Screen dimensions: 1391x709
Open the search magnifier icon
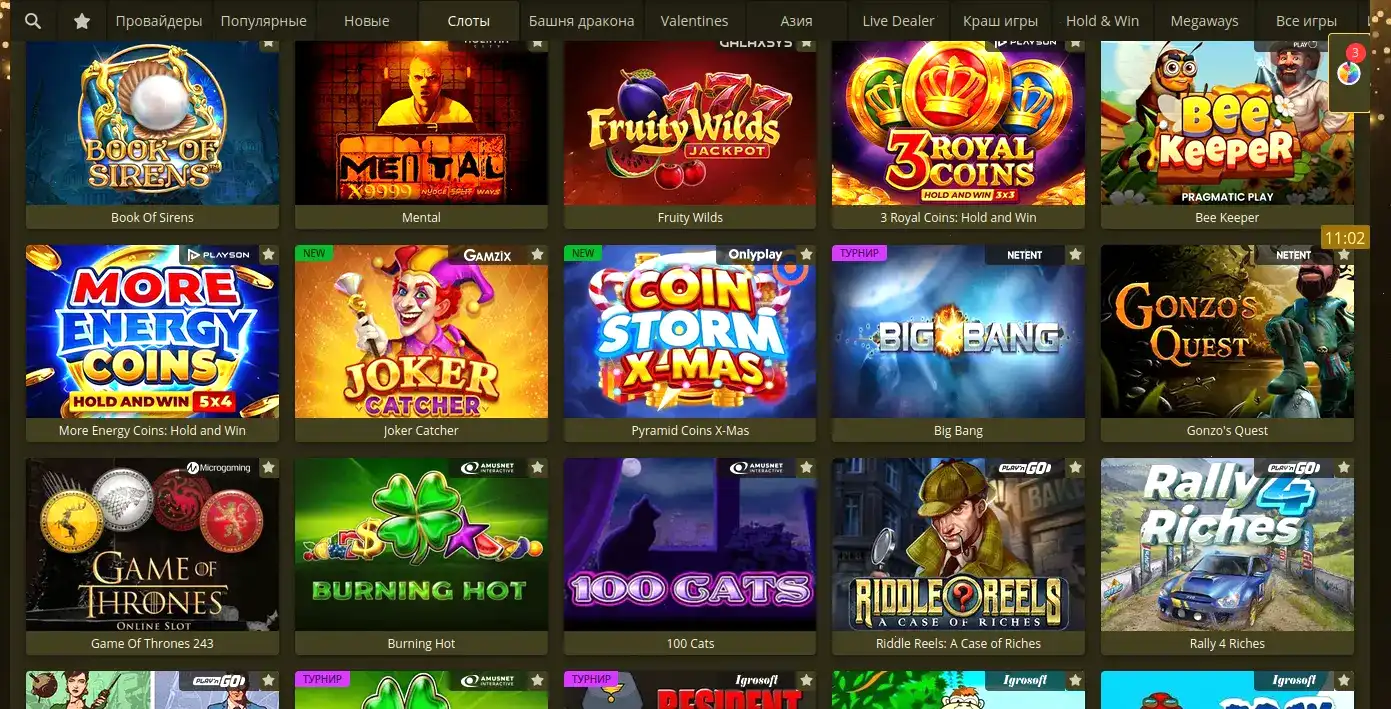(x=33, y=21)
